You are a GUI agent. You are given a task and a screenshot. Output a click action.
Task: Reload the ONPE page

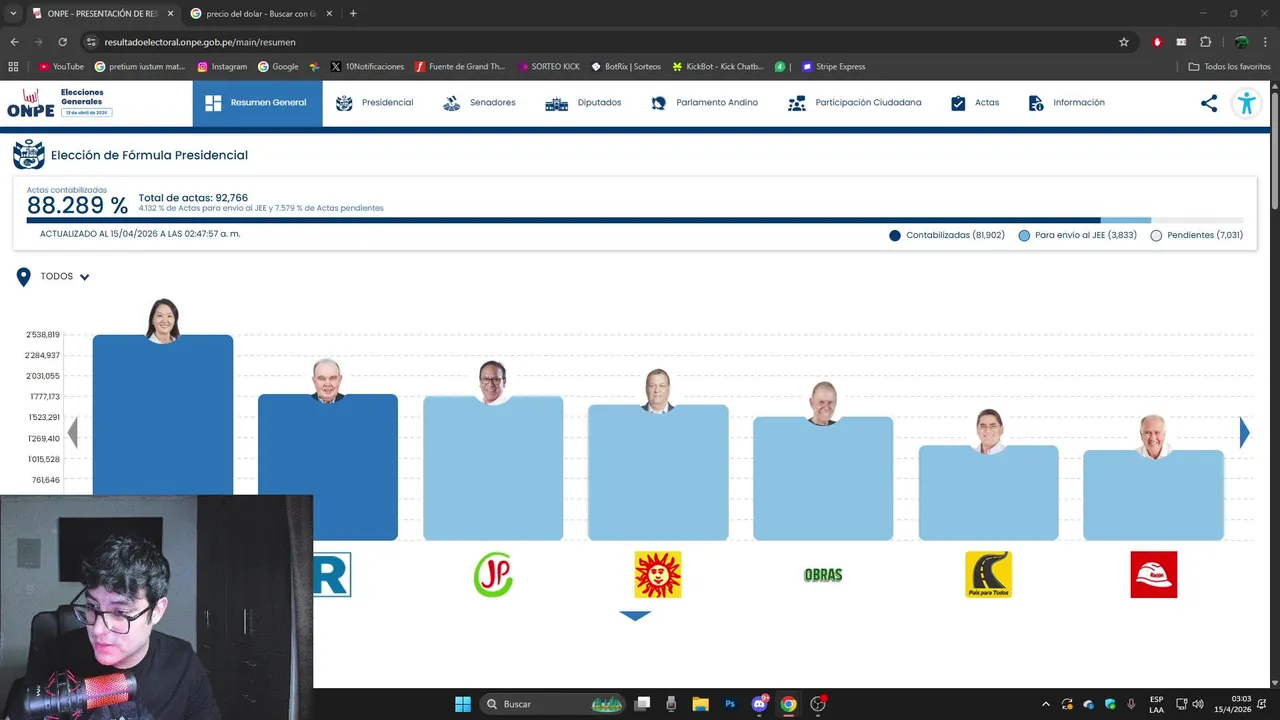pyautogui.click(x=62, y=42)
